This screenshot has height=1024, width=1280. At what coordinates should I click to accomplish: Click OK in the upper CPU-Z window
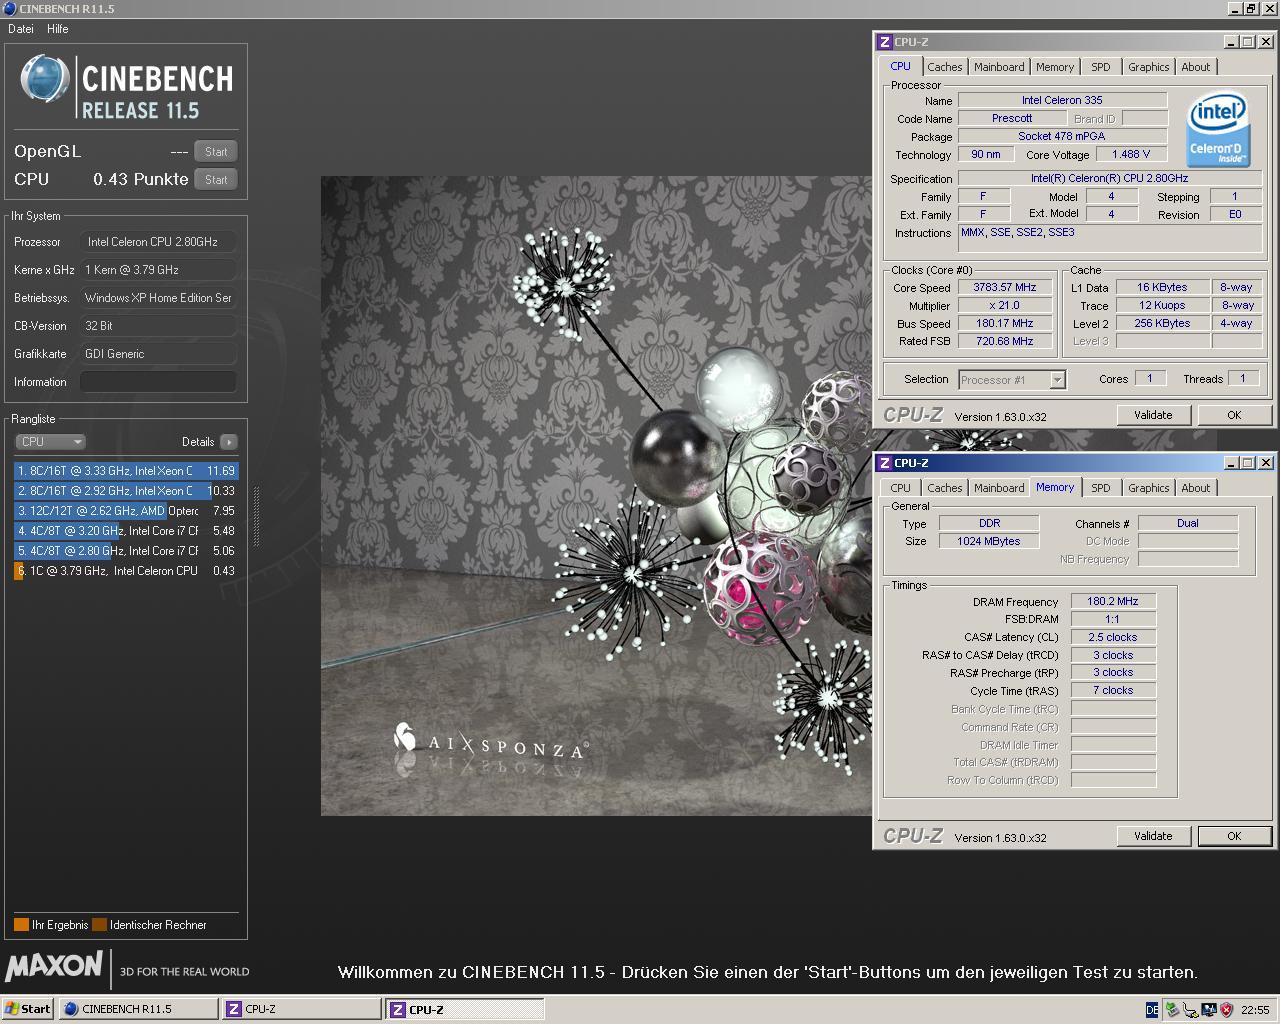[1234, 415]
